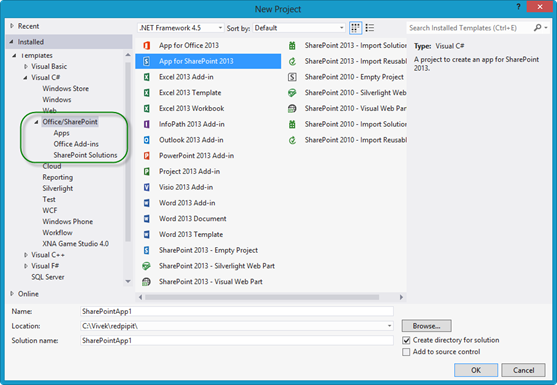
Task: Expand the Online section
Action: tap(12, 294)
